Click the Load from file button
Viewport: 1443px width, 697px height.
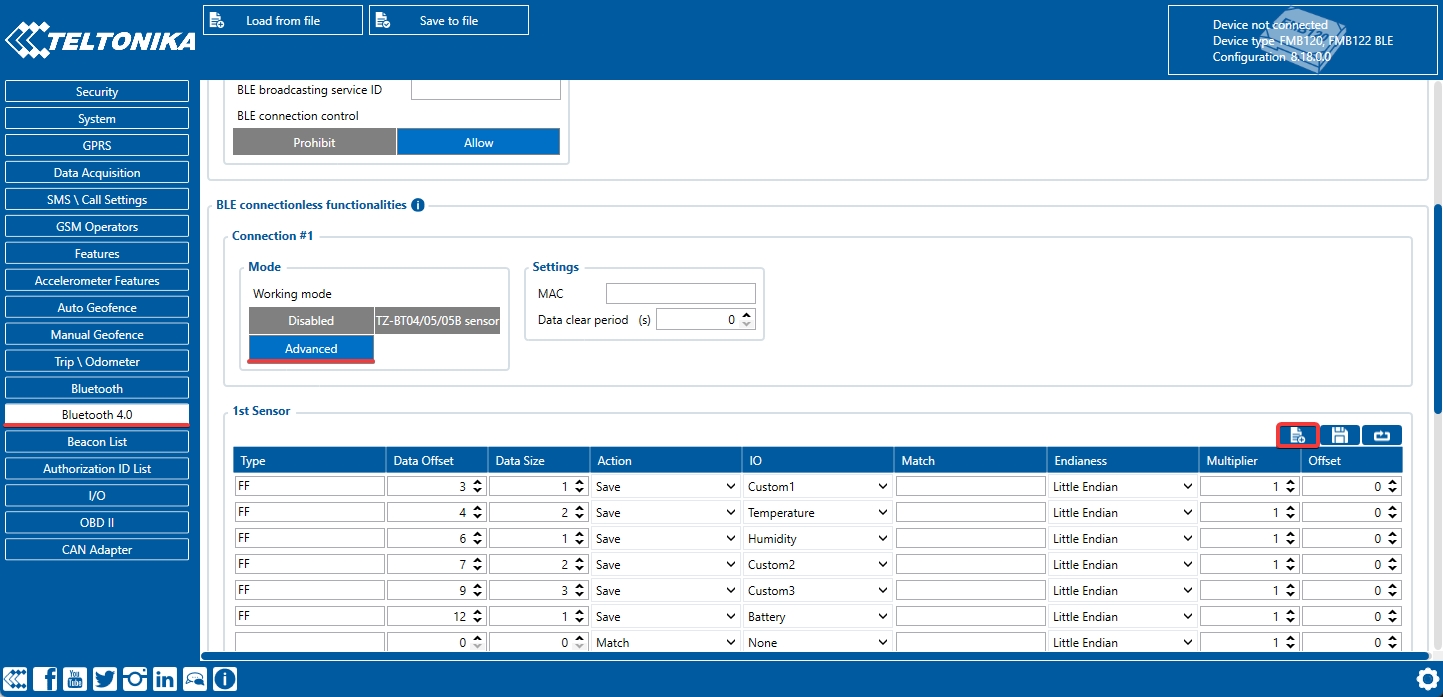pyautogui.click(x=283, y=21)
